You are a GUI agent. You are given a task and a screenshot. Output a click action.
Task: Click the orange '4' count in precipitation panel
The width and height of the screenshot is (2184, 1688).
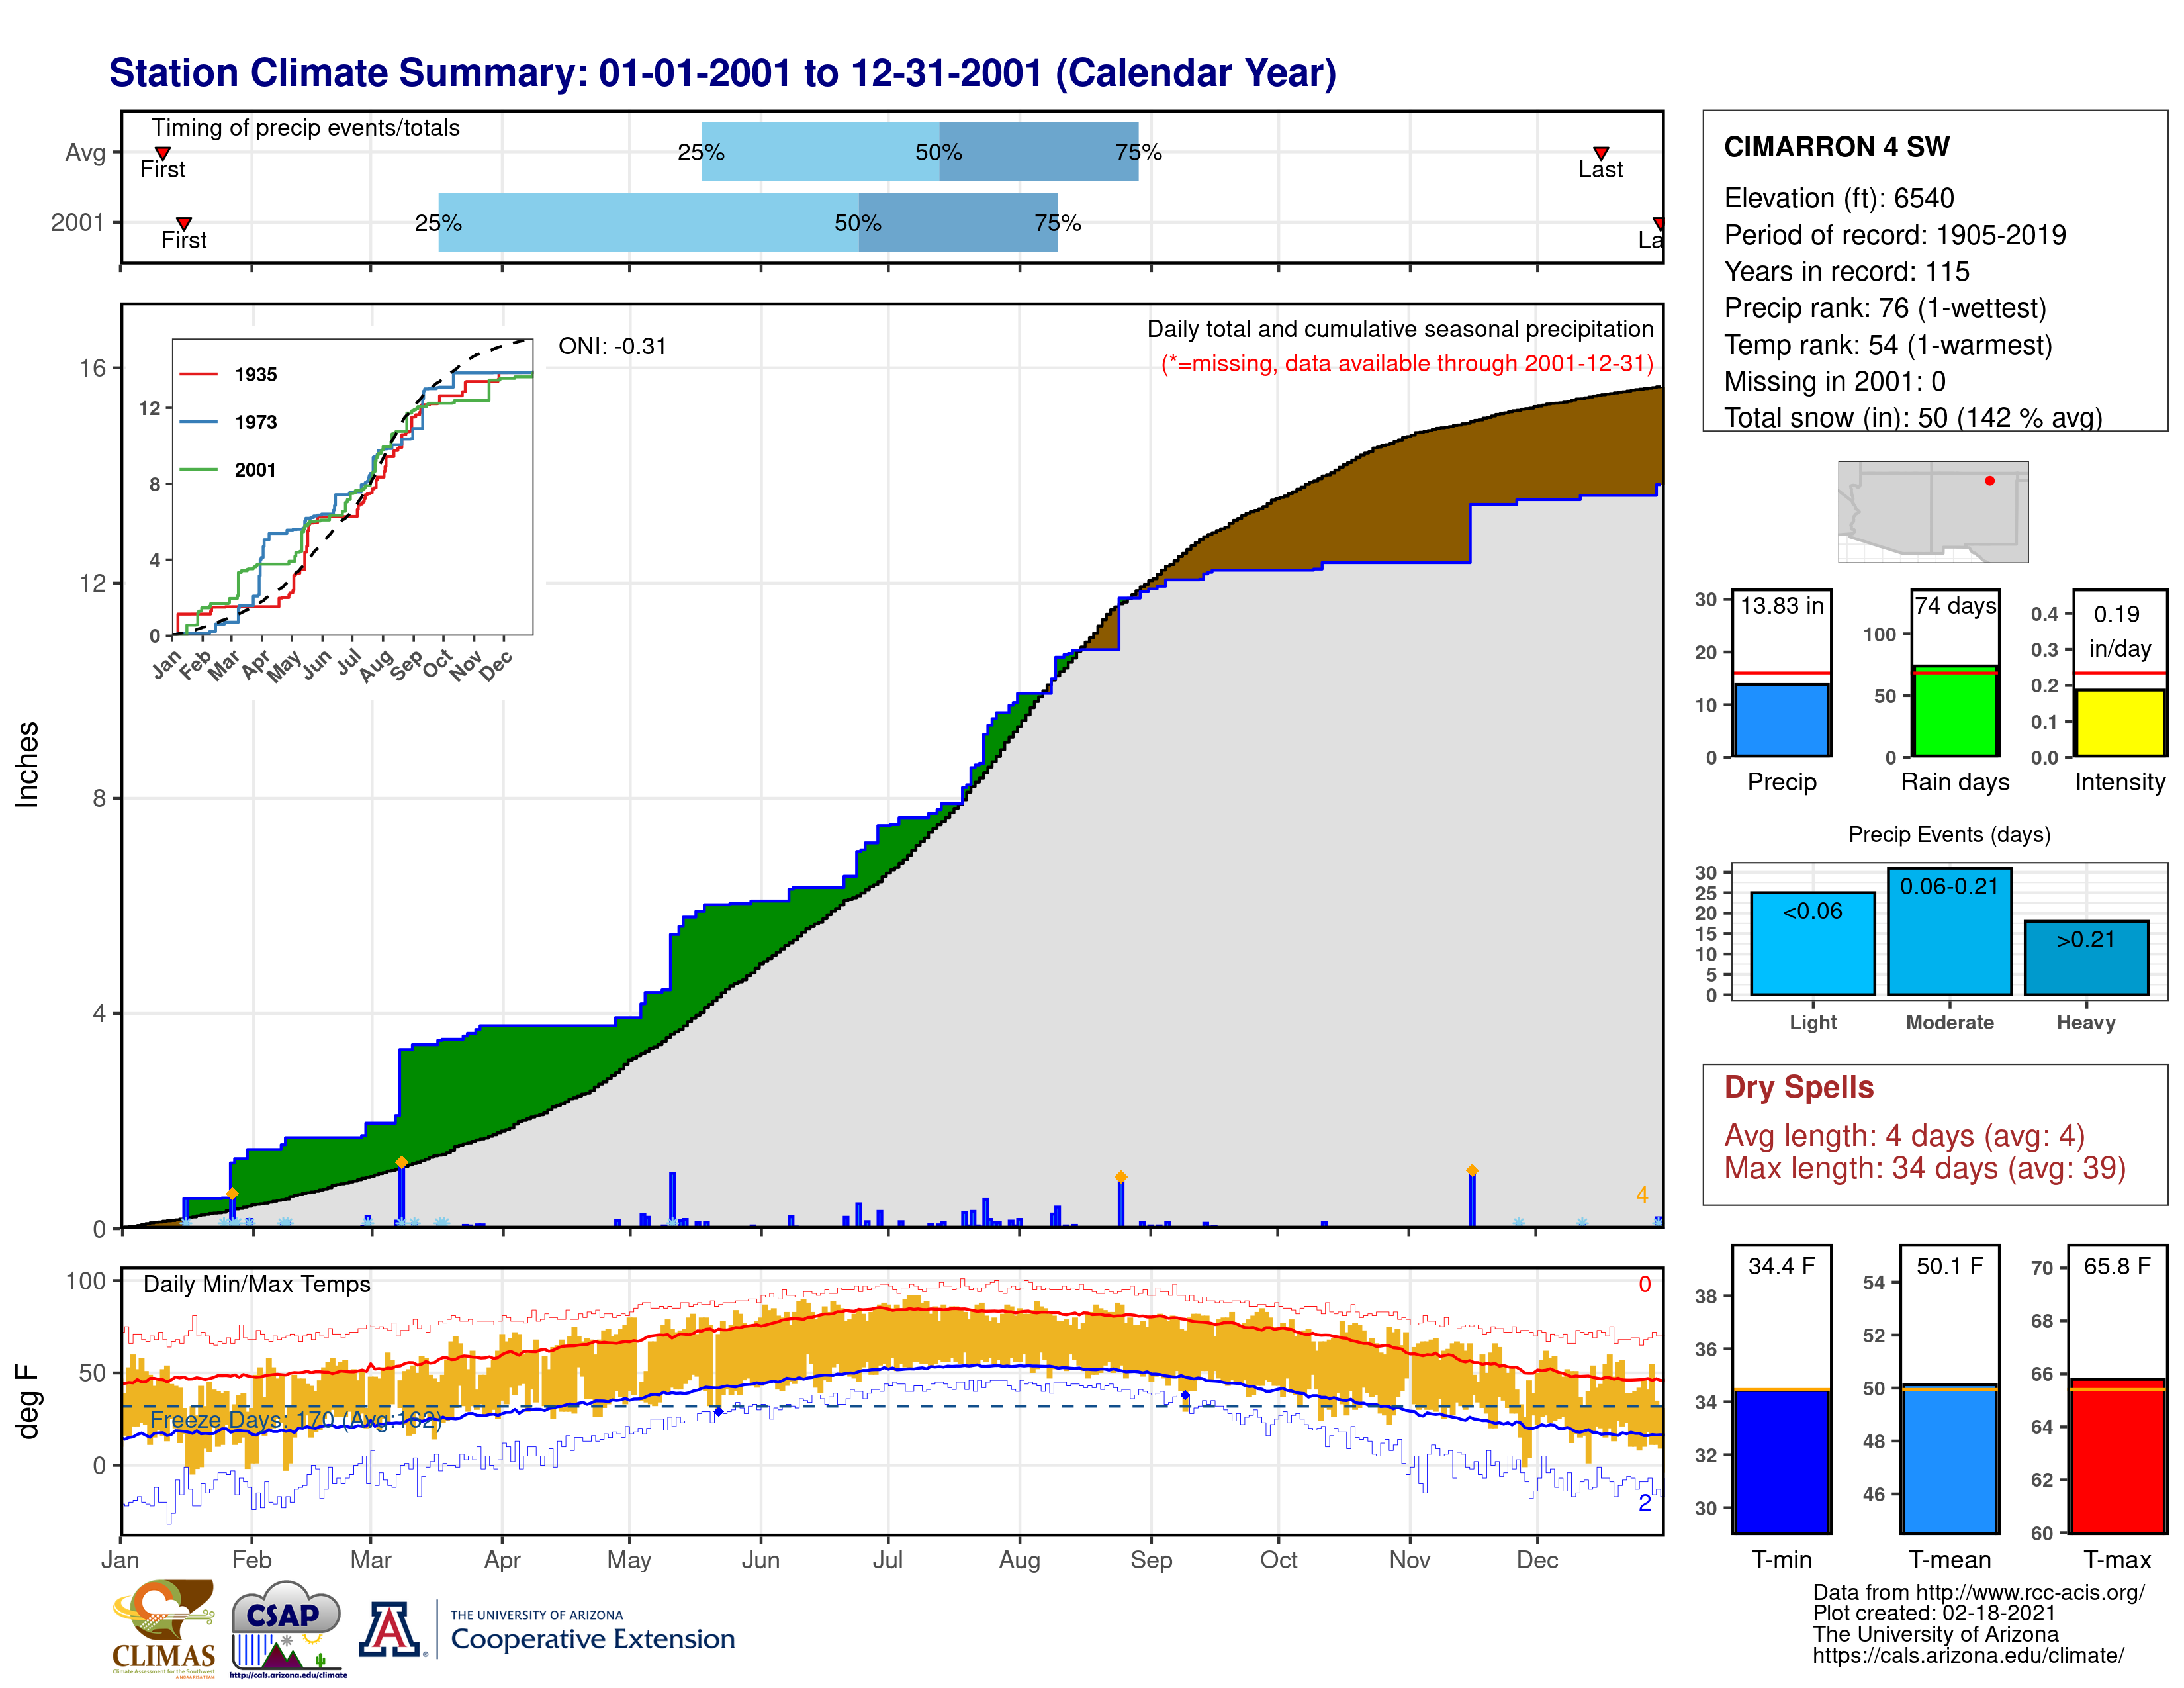[1641, 1195]
